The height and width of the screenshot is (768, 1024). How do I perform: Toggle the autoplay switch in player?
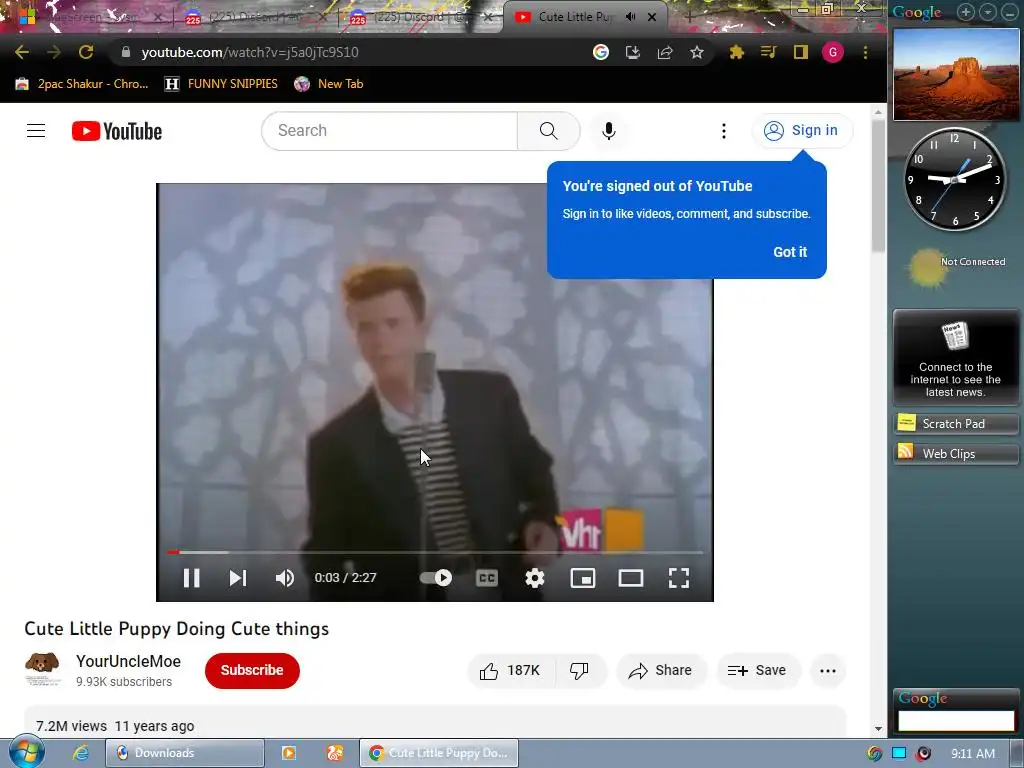click(436, 578)
